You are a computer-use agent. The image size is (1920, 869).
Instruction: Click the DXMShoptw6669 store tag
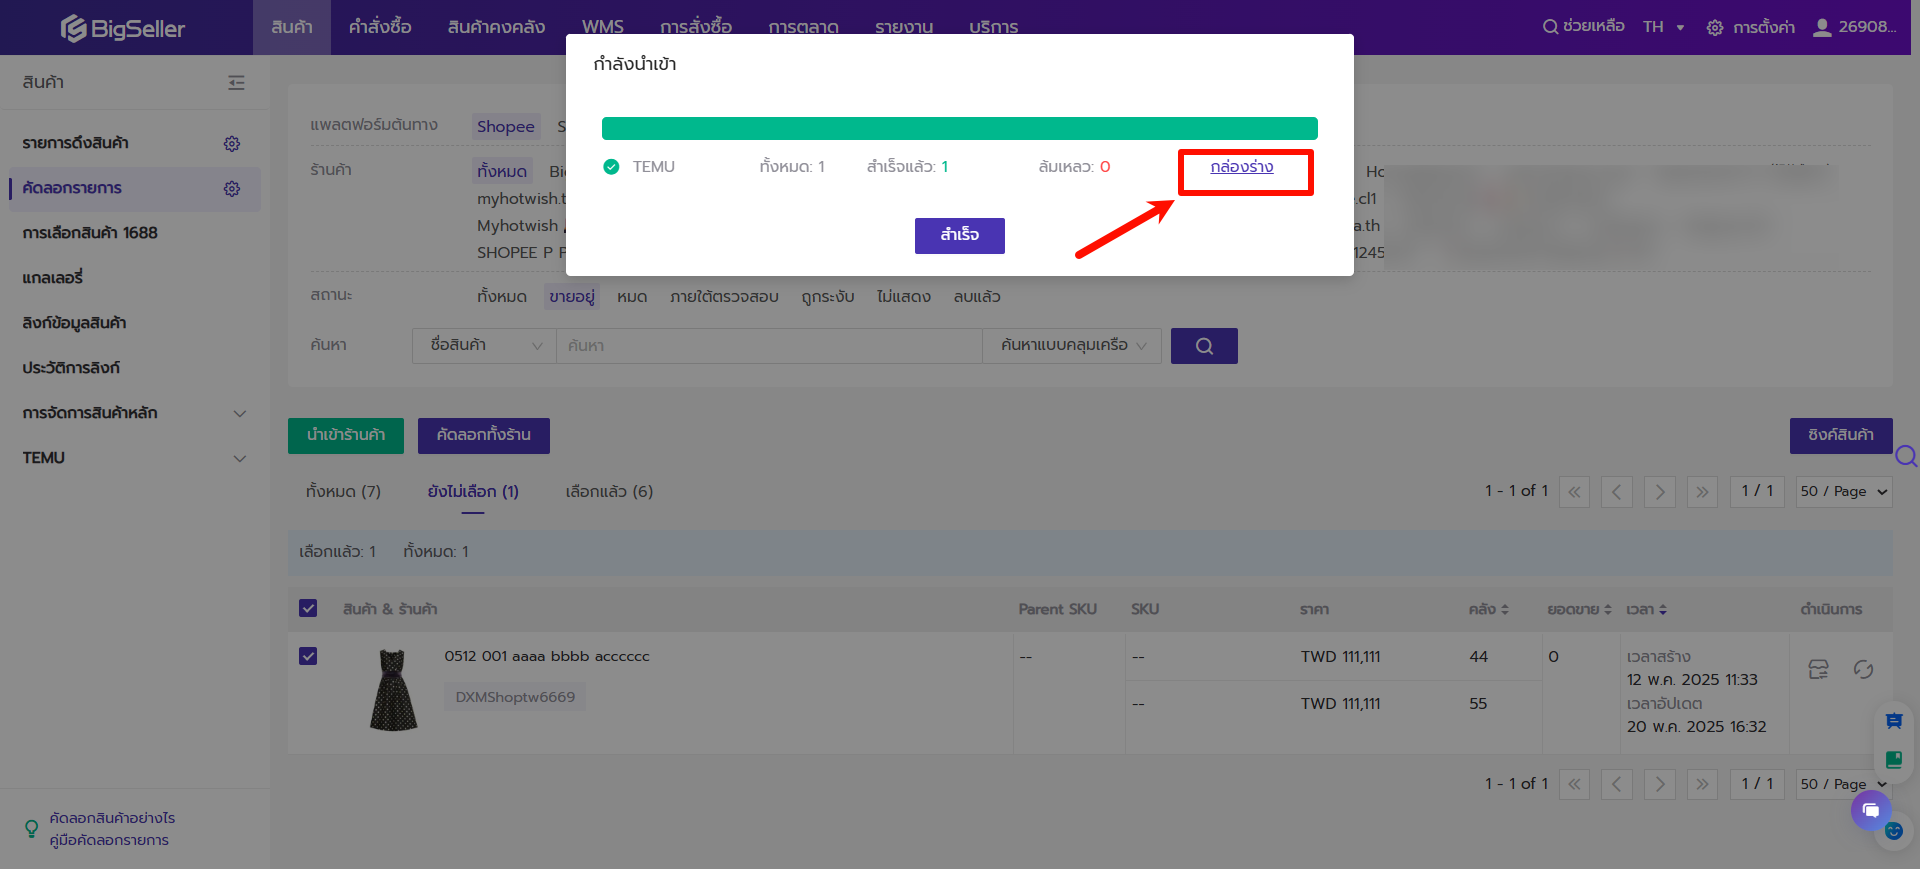(515, 697)
